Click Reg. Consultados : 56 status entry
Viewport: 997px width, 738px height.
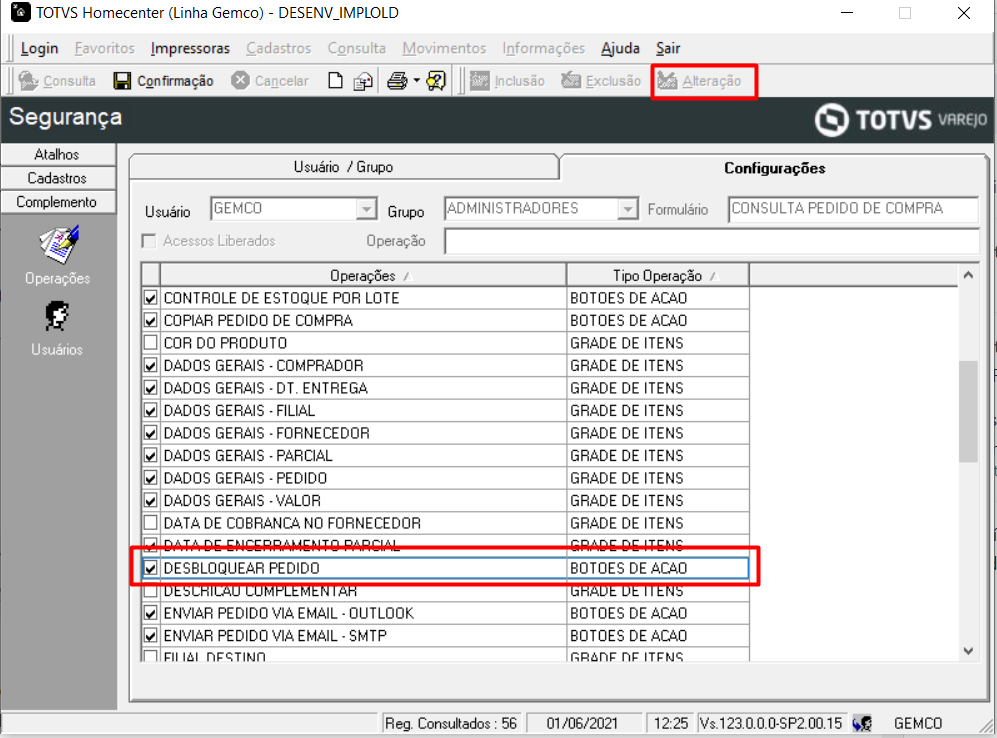450,723
